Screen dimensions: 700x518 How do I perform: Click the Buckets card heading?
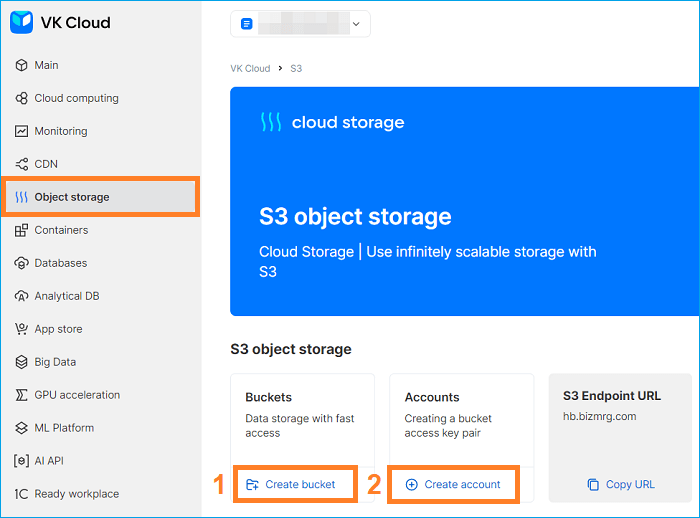[x=268, y=397]
